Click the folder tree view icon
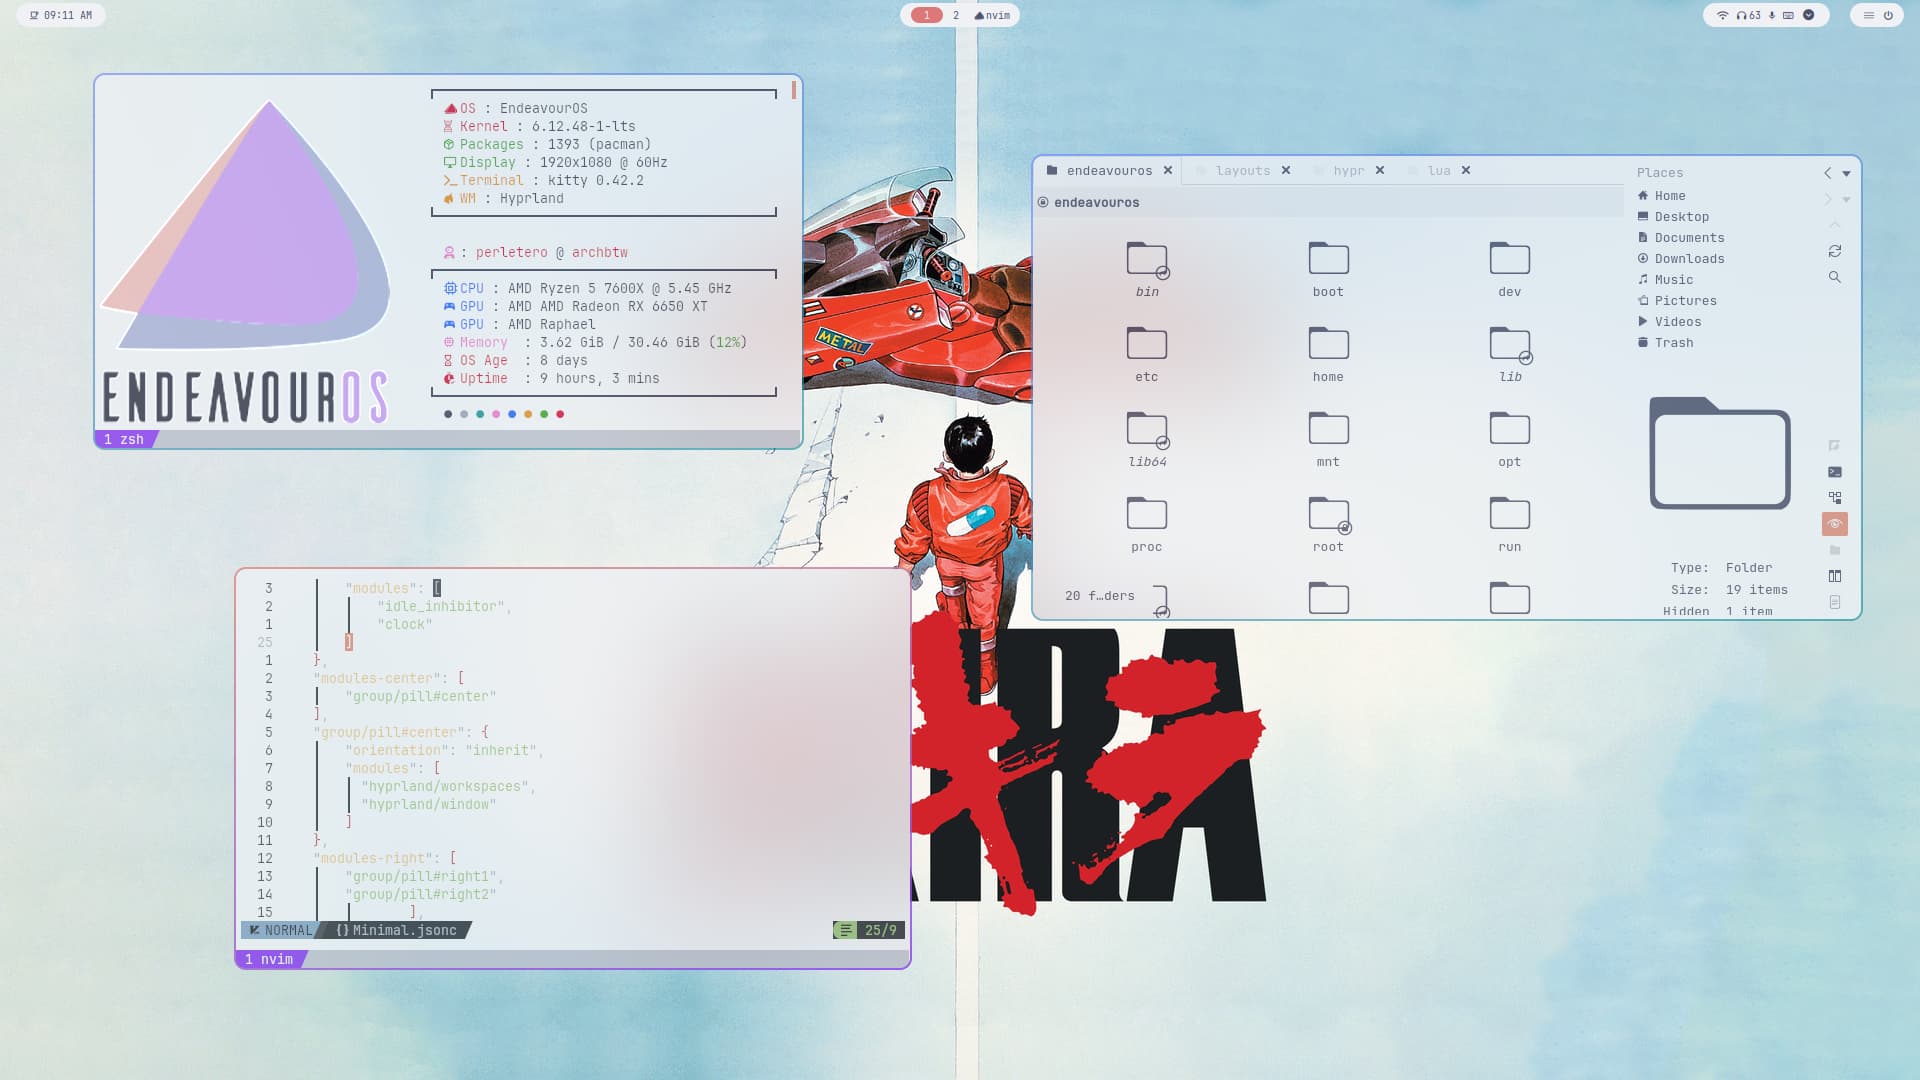The width and height of the screenshot is (1920, 1080). (x=1834, y=498)
